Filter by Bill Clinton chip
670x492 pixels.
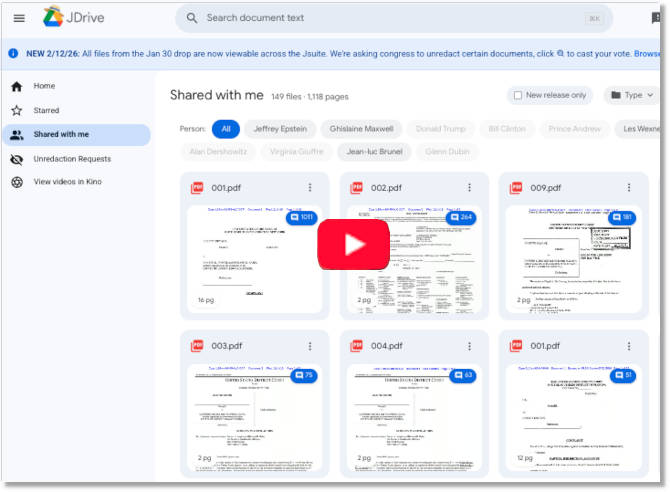click(x=507, y=129)
